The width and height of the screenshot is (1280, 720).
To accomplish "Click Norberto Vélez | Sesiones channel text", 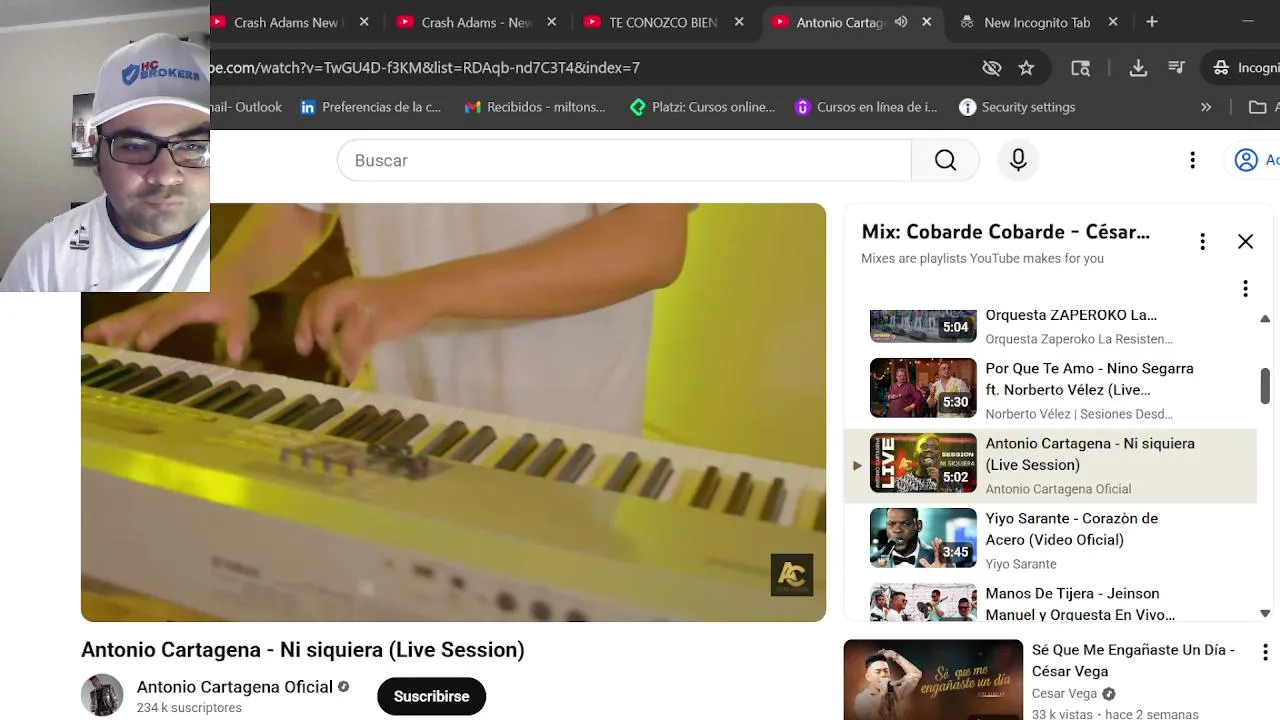I will click(1079, 414).
